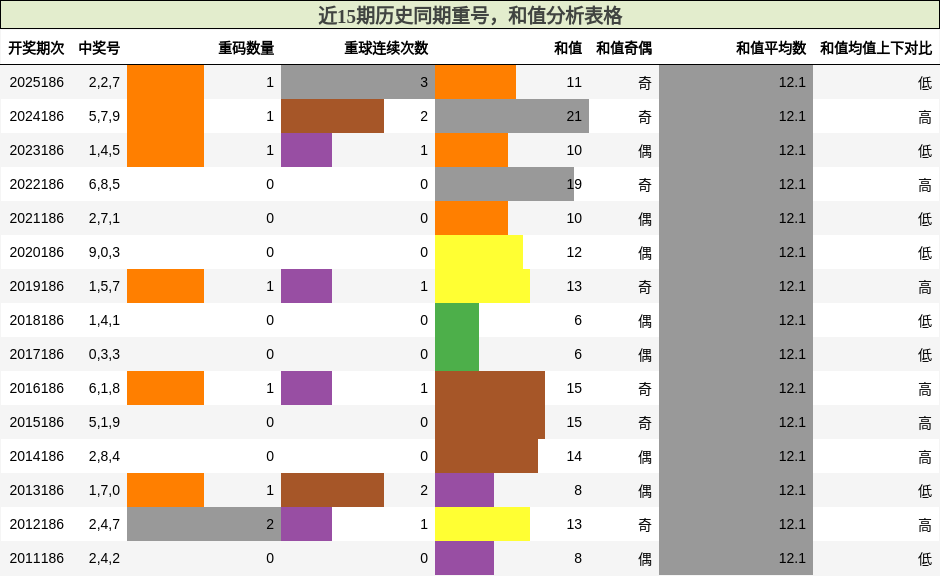Select winning numbers 0,3,3
940x576 pixels.
[104, 354]
